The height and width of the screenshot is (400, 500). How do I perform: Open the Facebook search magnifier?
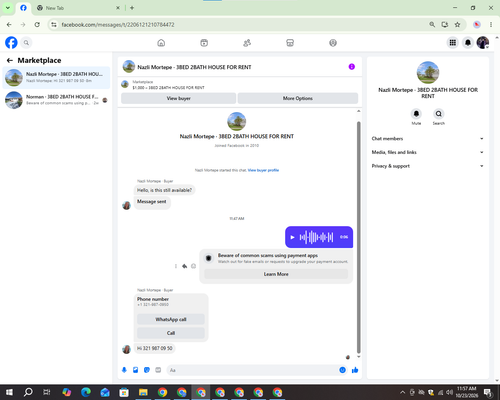click(26, 43)
